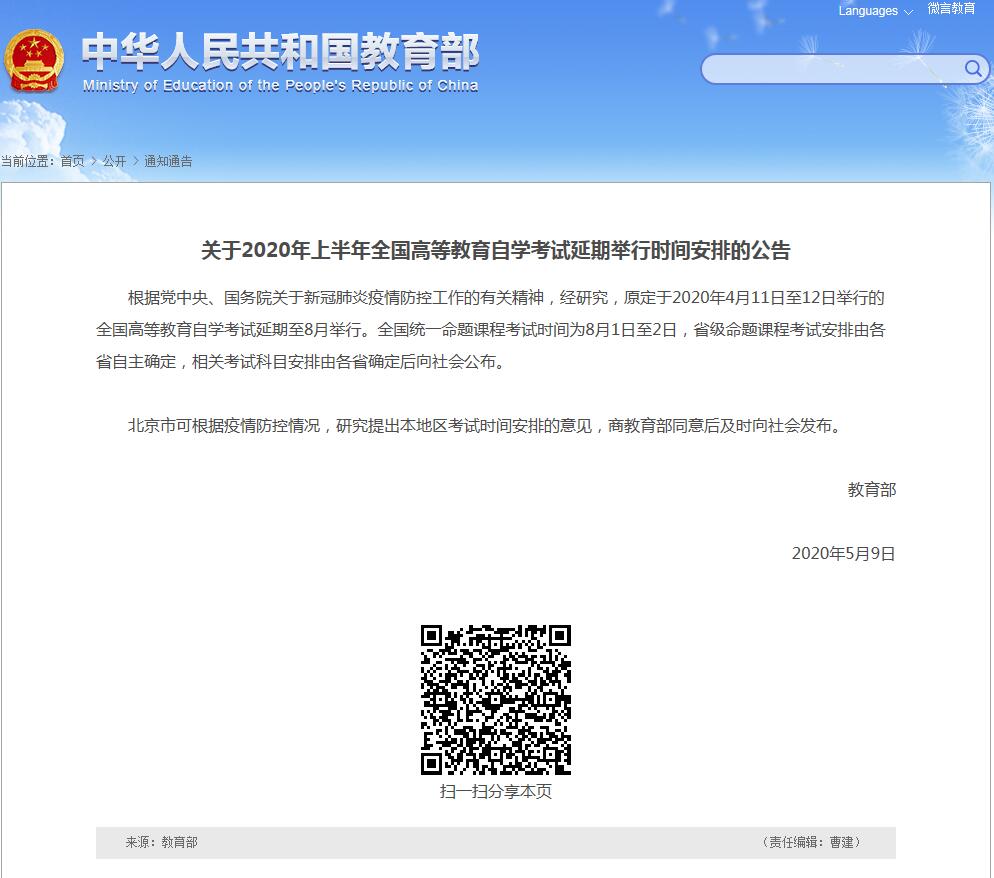The image size is (994, 878).
Task: Click the magnifier search icon
Action: point(973,68)
